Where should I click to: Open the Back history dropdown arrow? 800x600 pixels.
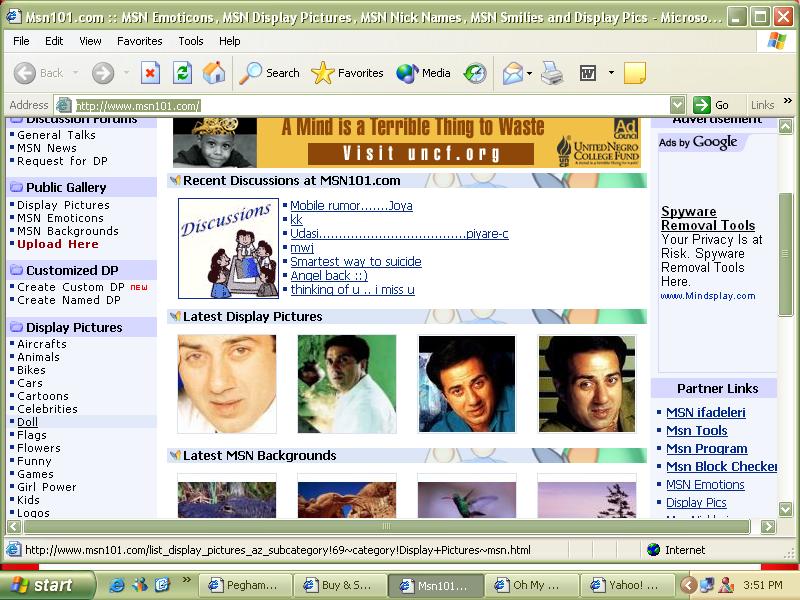coord(76,73)
